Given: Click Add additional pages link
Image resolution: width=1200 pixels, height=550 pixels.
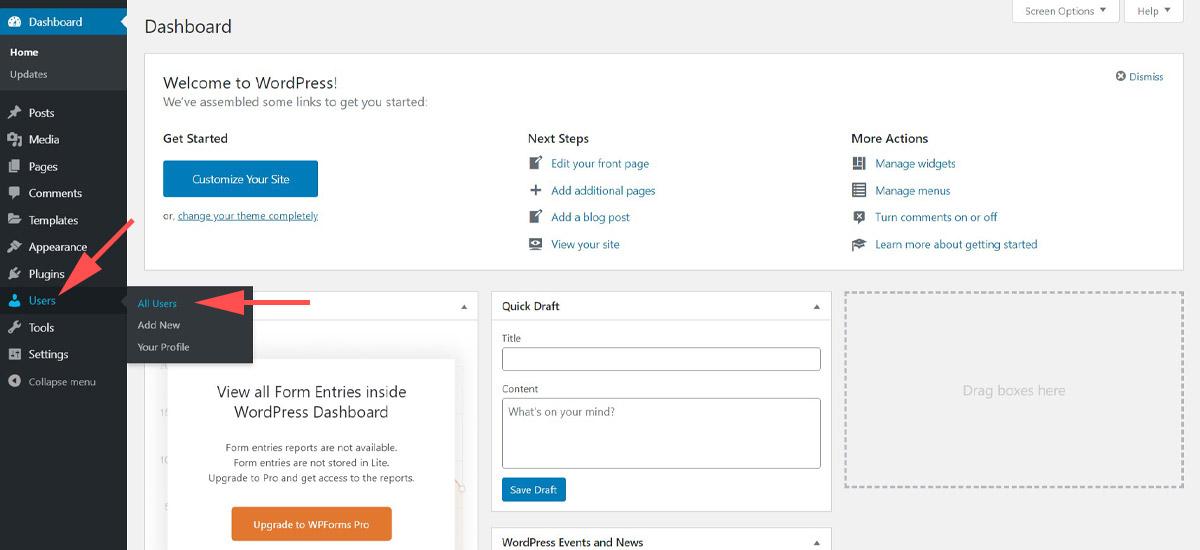Looking at the screenshot, I should pyautogui.click(x=603, y=190).
